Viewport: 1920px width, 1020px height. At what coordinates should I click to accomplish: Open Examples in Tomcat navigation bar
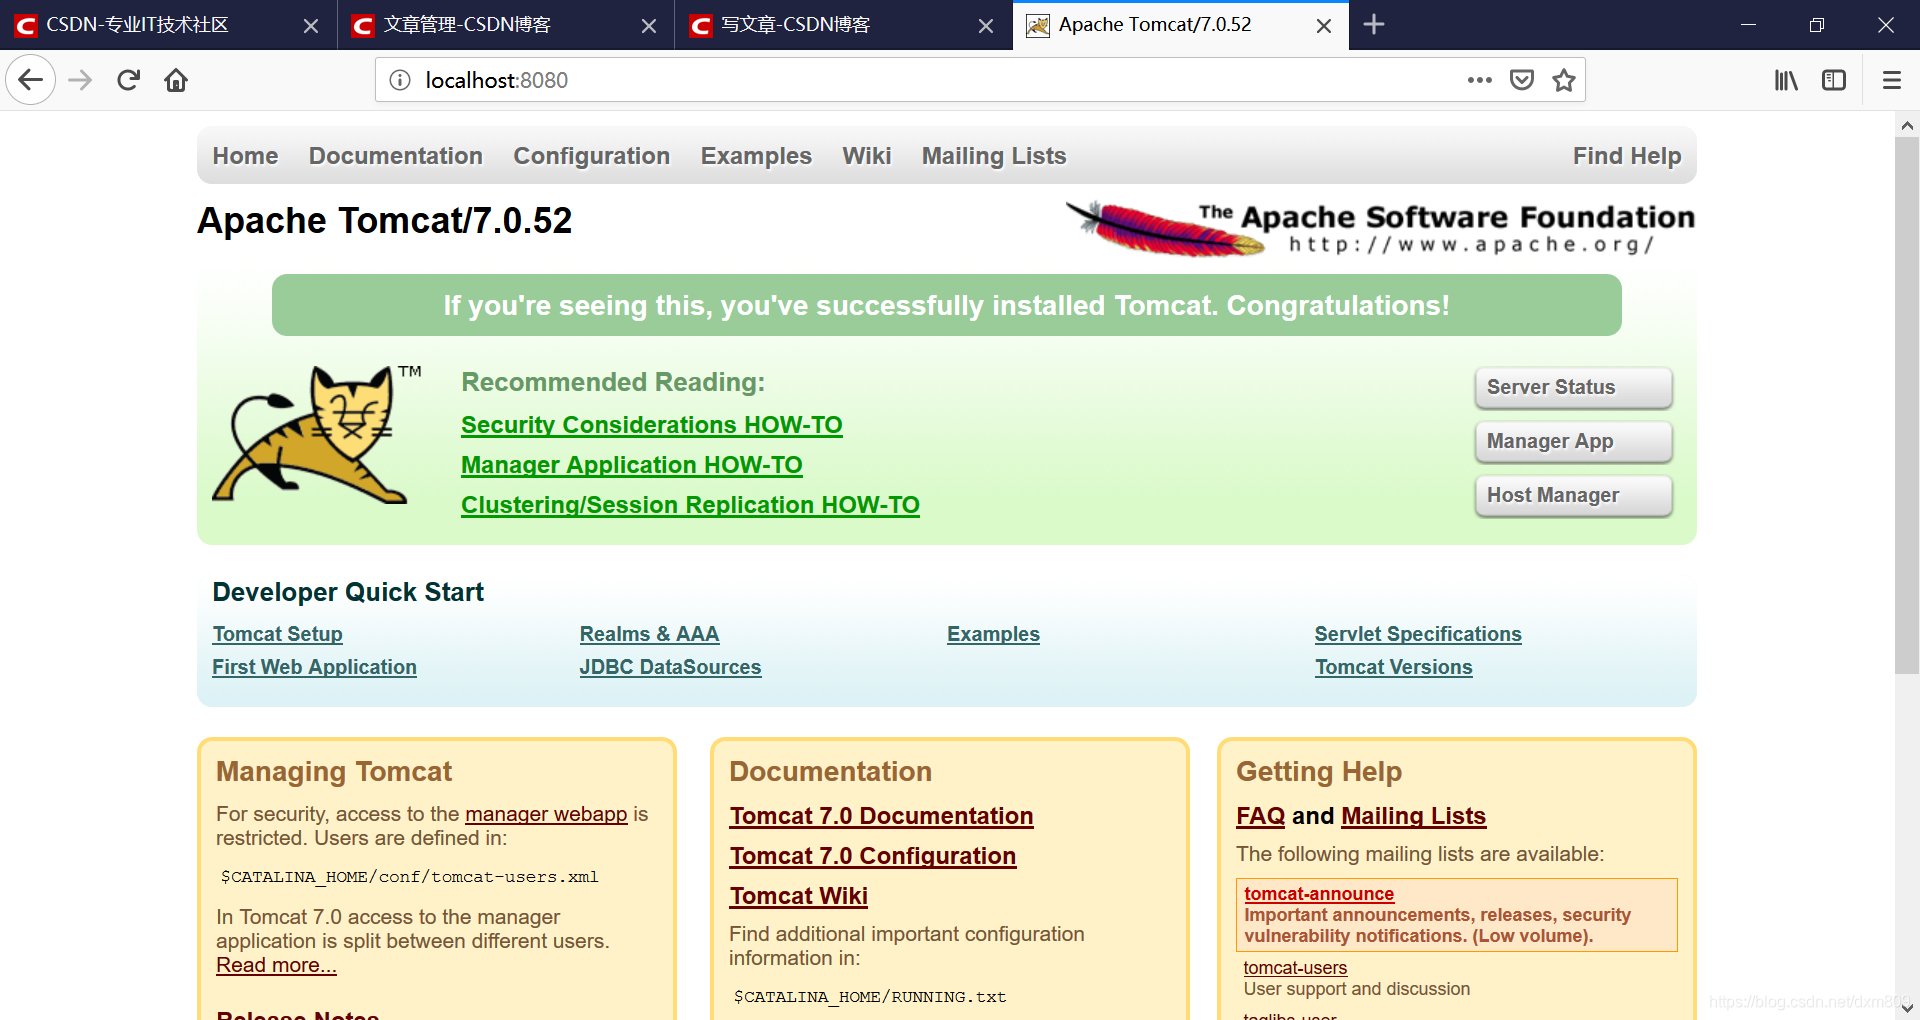756,156
